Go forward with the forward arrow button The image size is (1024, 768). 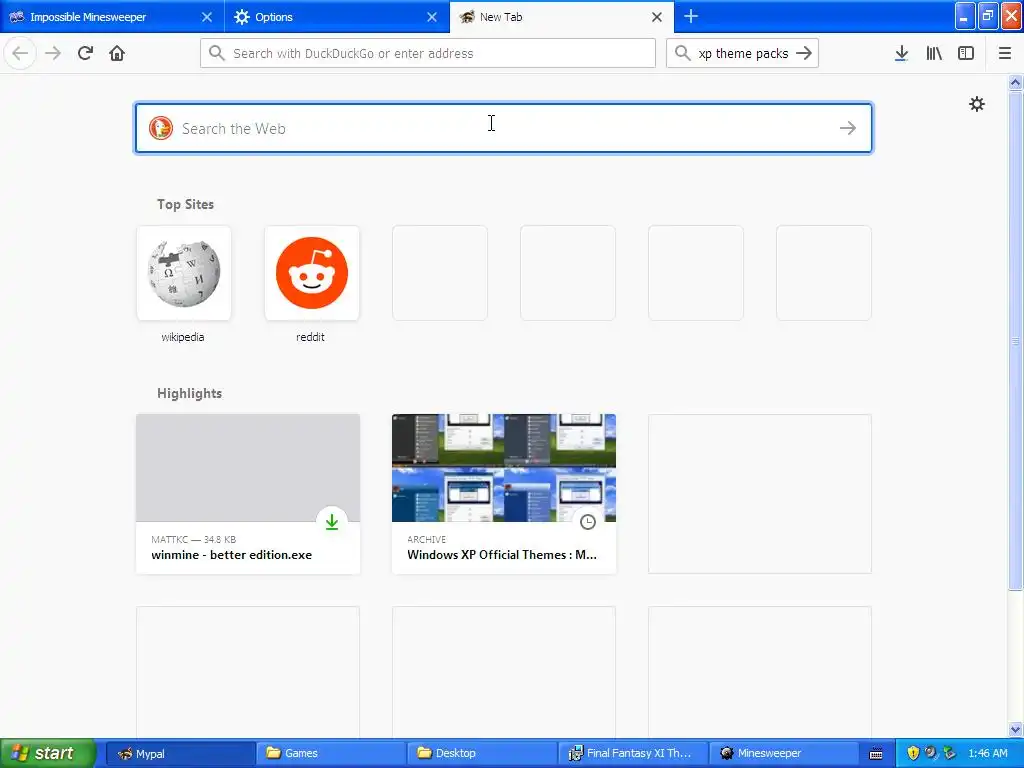53,53
